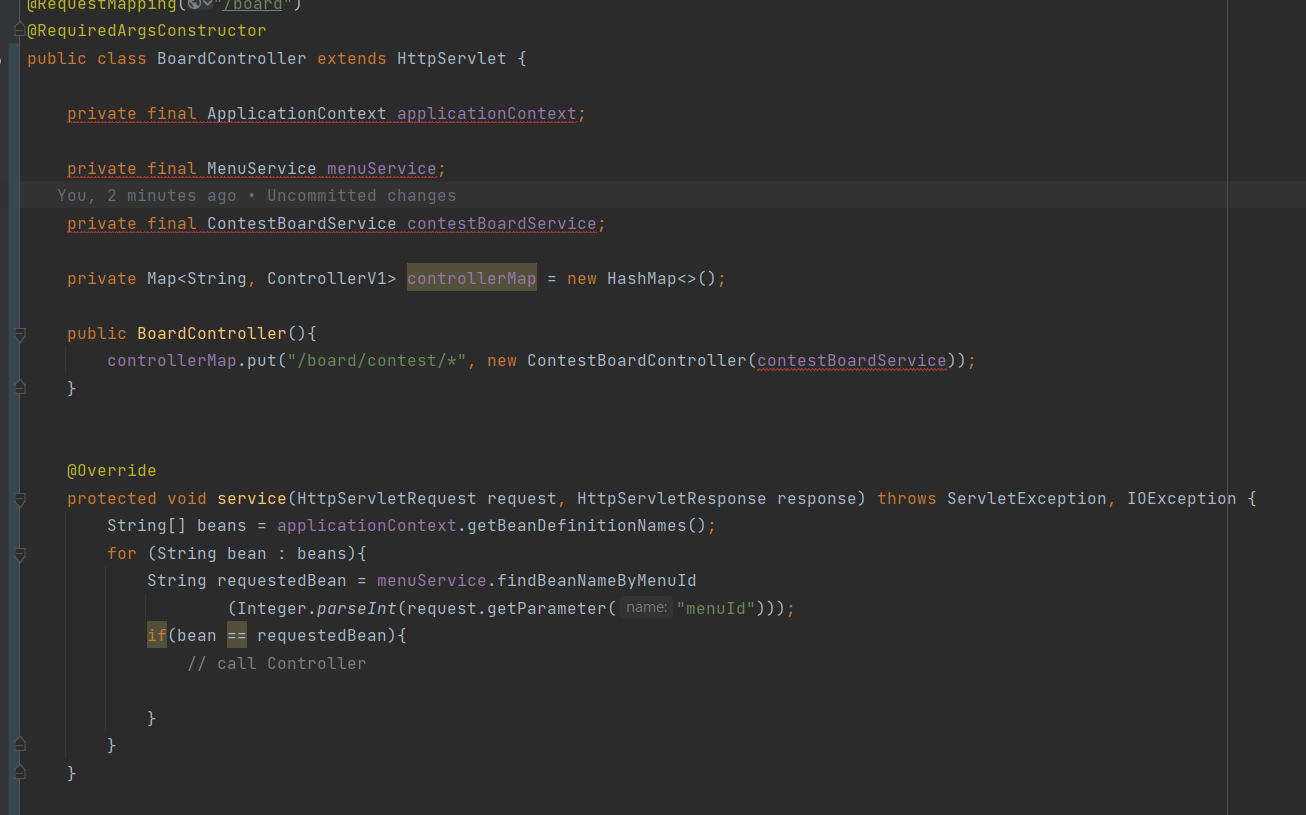Click the MenuService type name

click(x=262, y=168)
